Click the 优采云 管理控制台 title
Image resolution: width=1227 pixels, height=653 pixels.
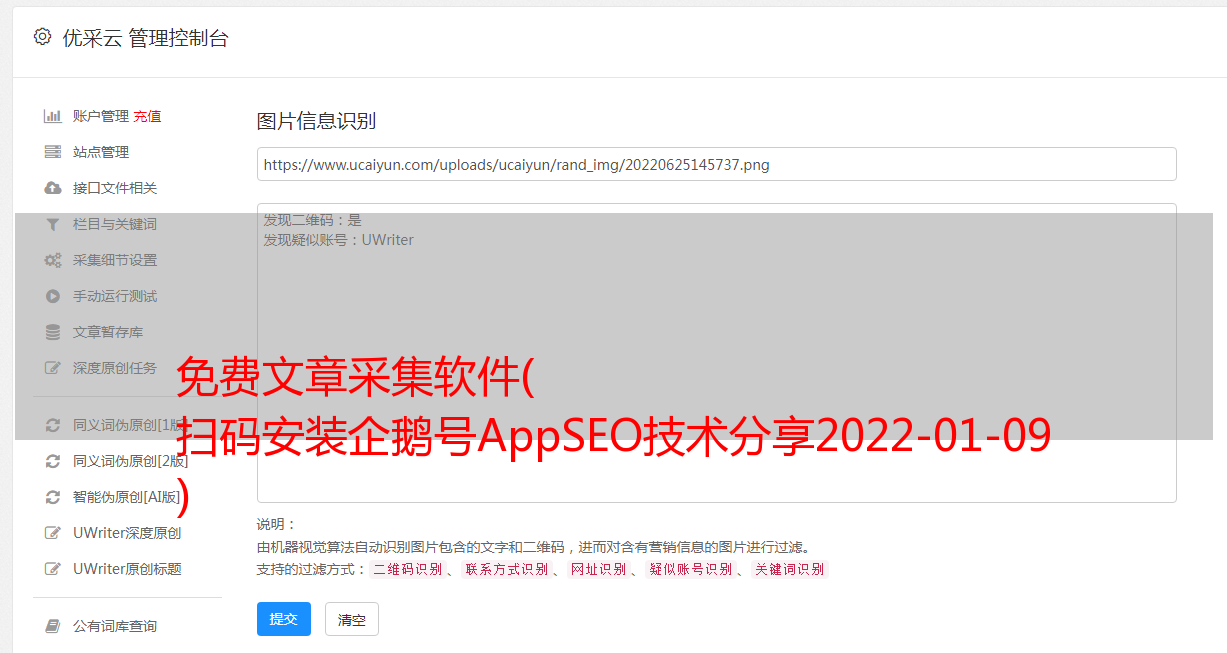[145, 38]
